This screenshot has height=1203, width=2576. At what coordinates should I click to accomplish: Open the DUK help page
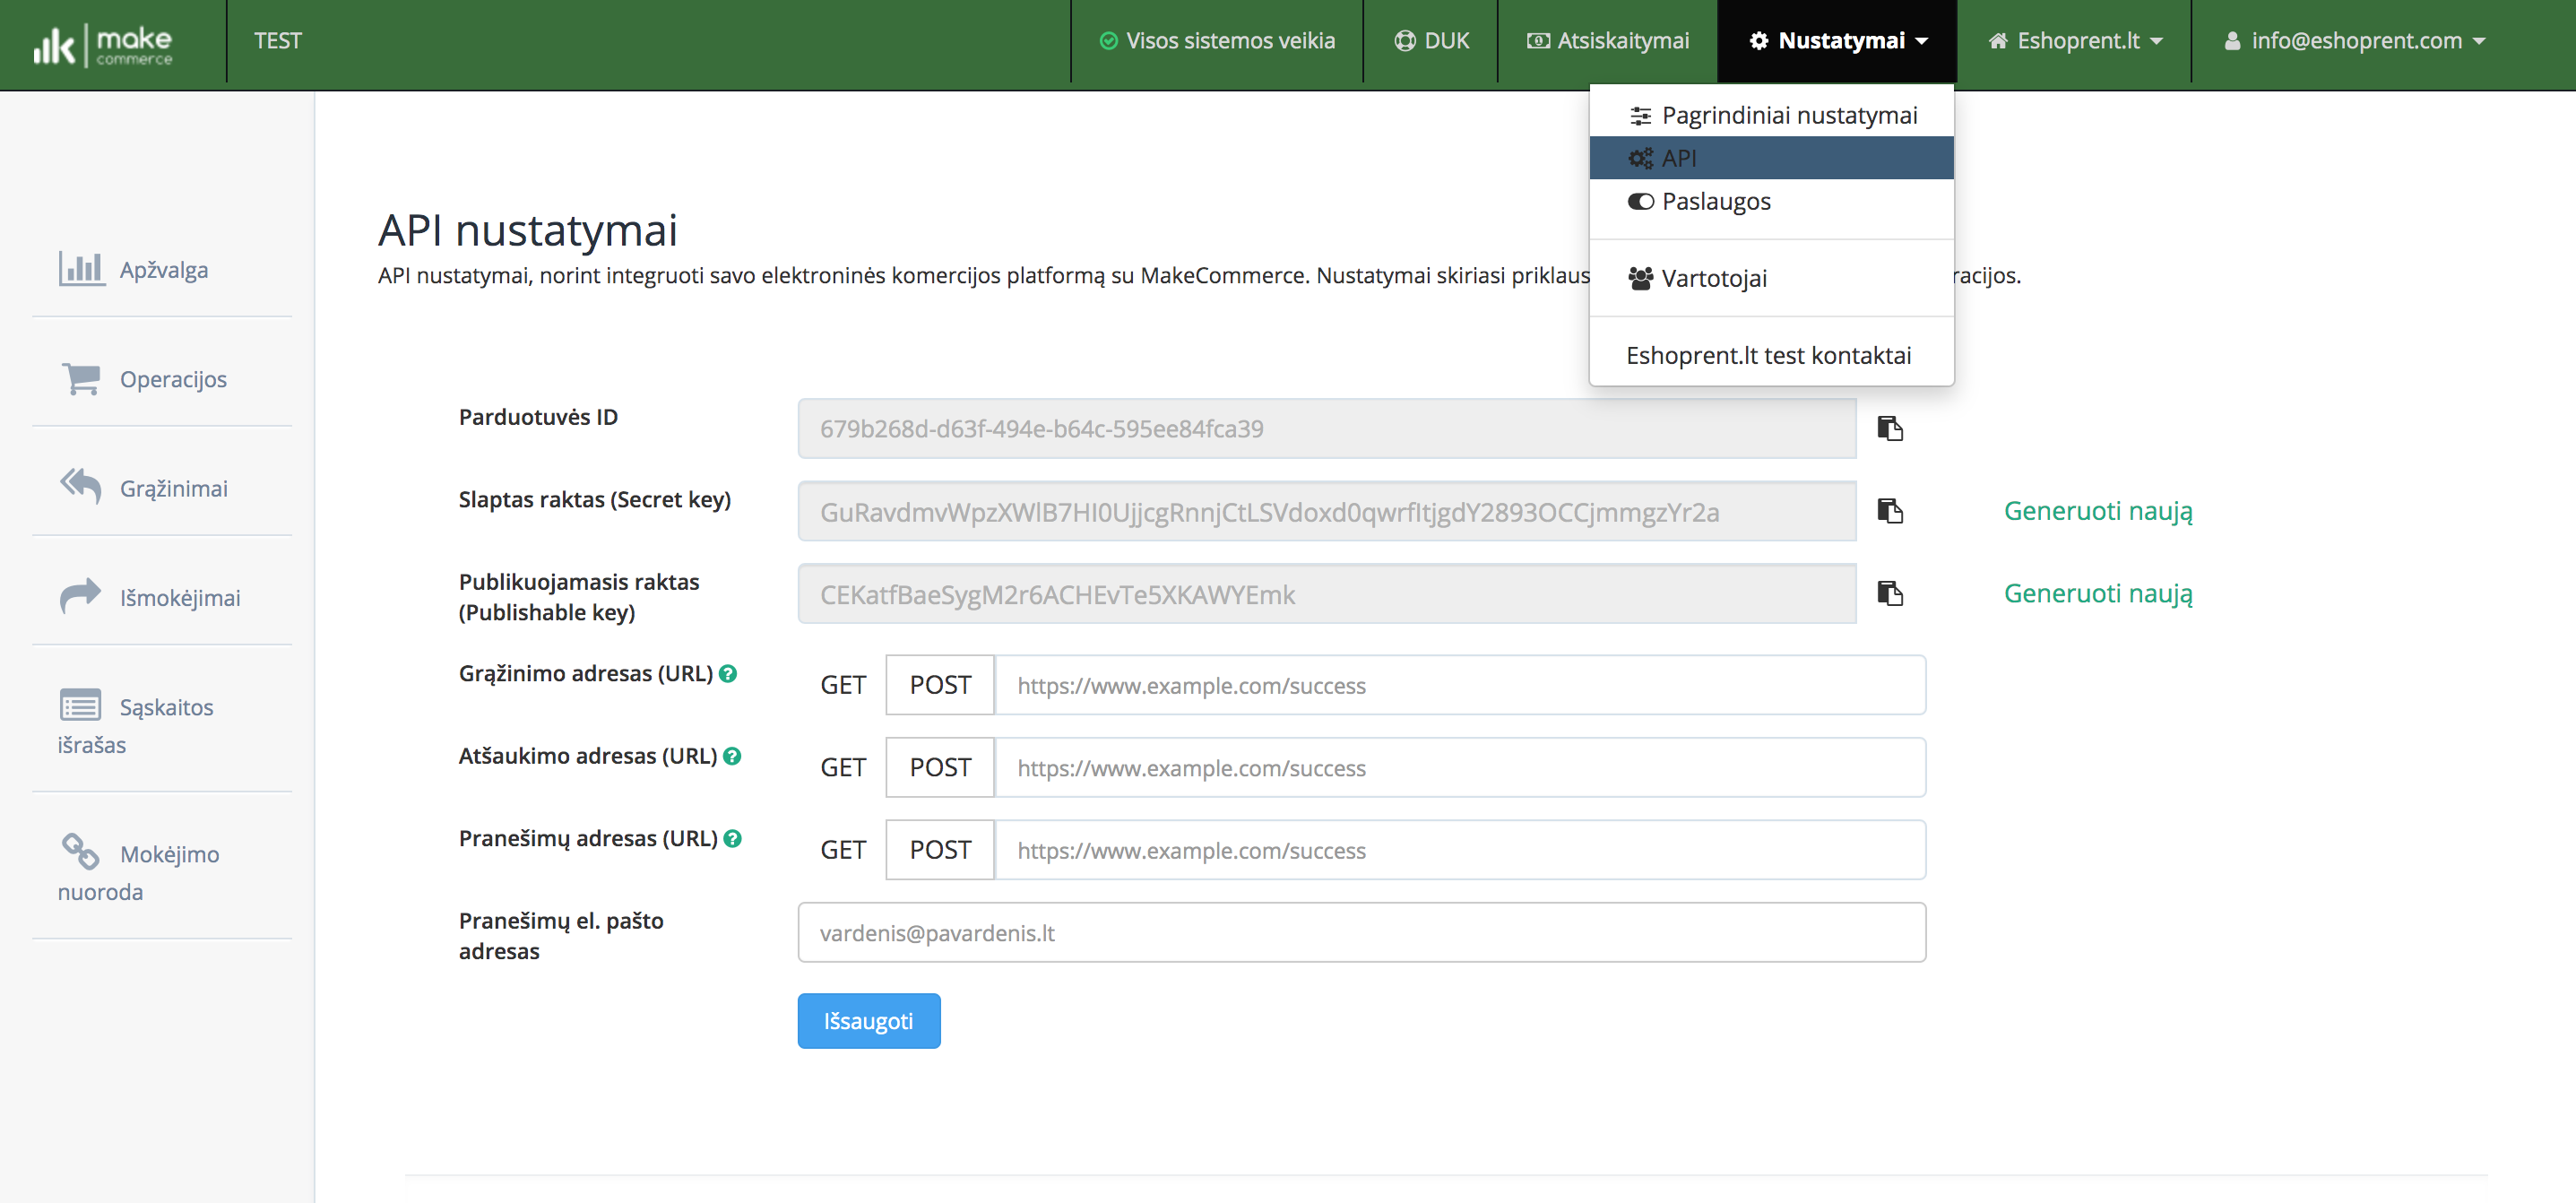click(x=1431, y=41)
